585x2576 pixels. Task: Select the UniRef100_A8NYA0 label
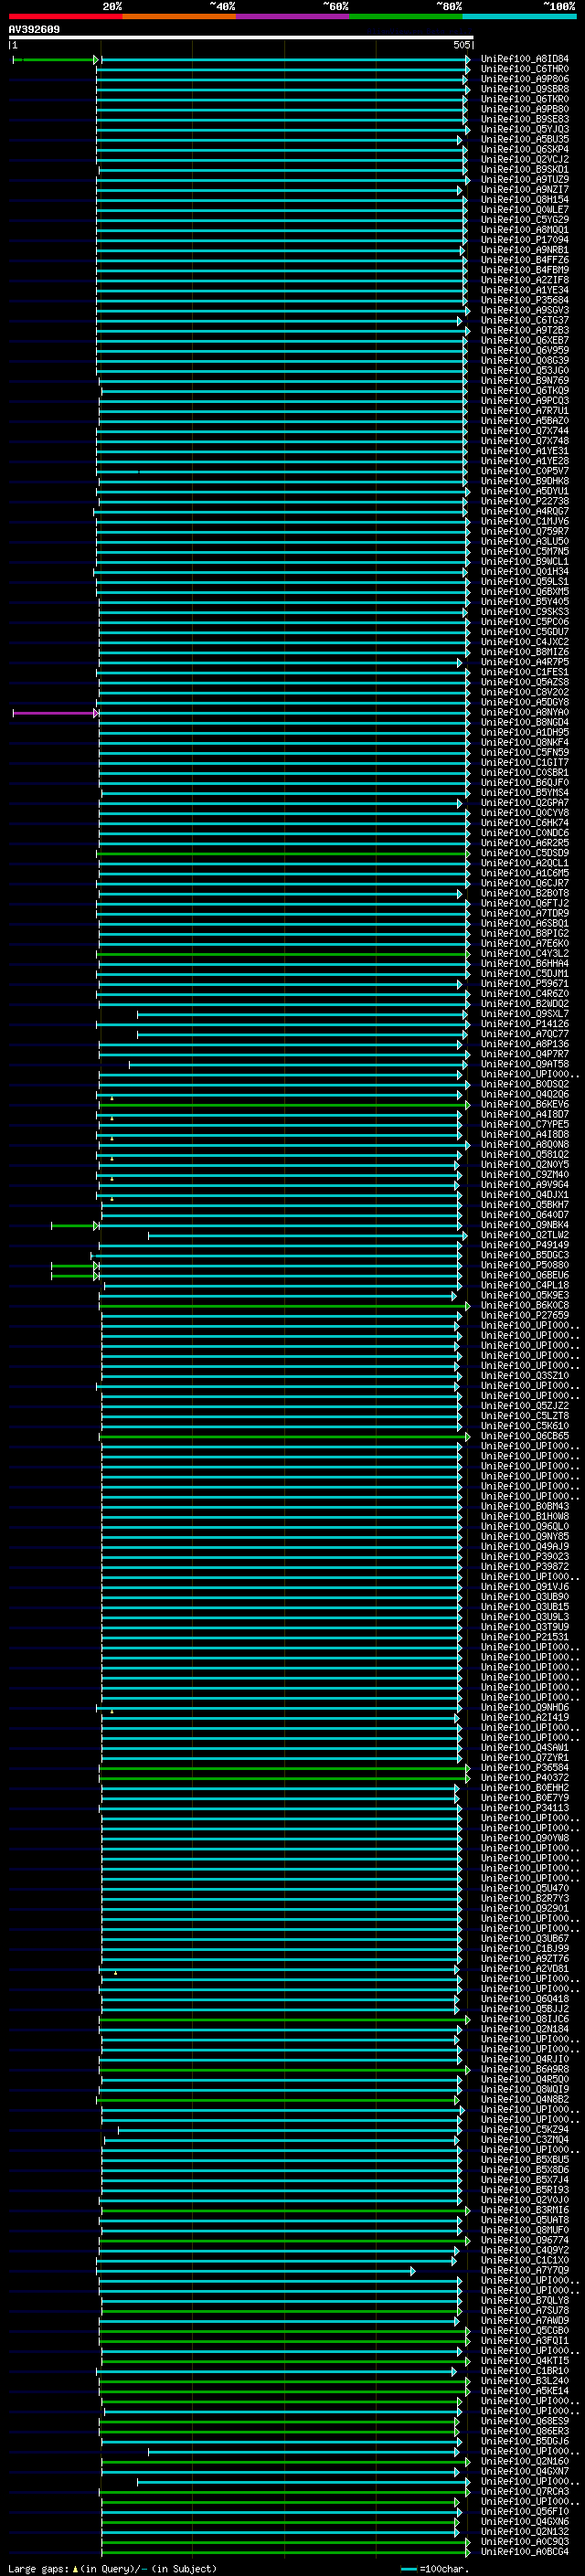(525, 712)
